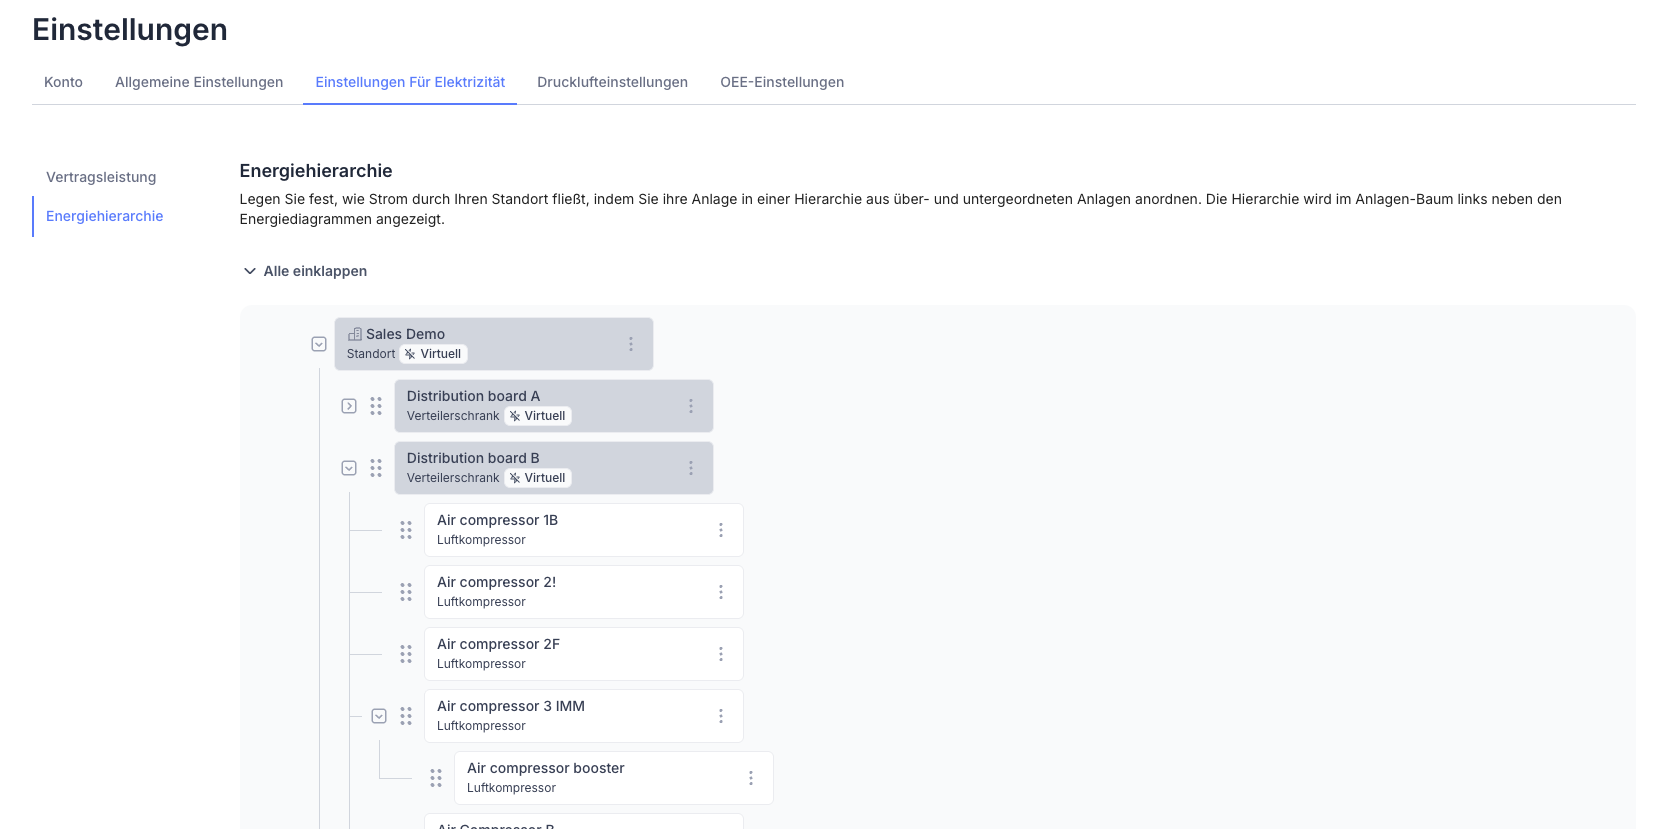Screen dimensions: 1664x829
Task: Collapse the Sales Demo root node
Action: pyautogui.click(x=319, y=344)
